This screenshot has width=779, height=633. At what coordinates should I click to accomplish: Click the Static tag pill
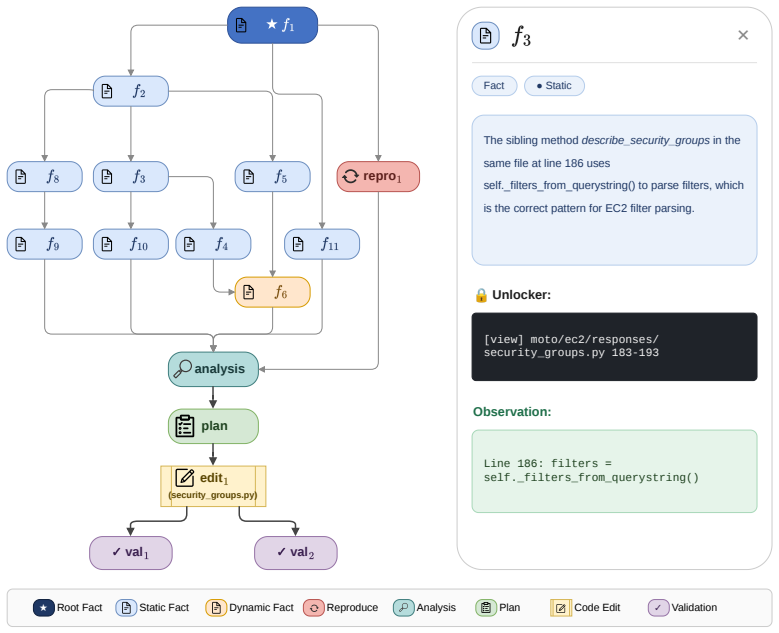pos(554,85)
